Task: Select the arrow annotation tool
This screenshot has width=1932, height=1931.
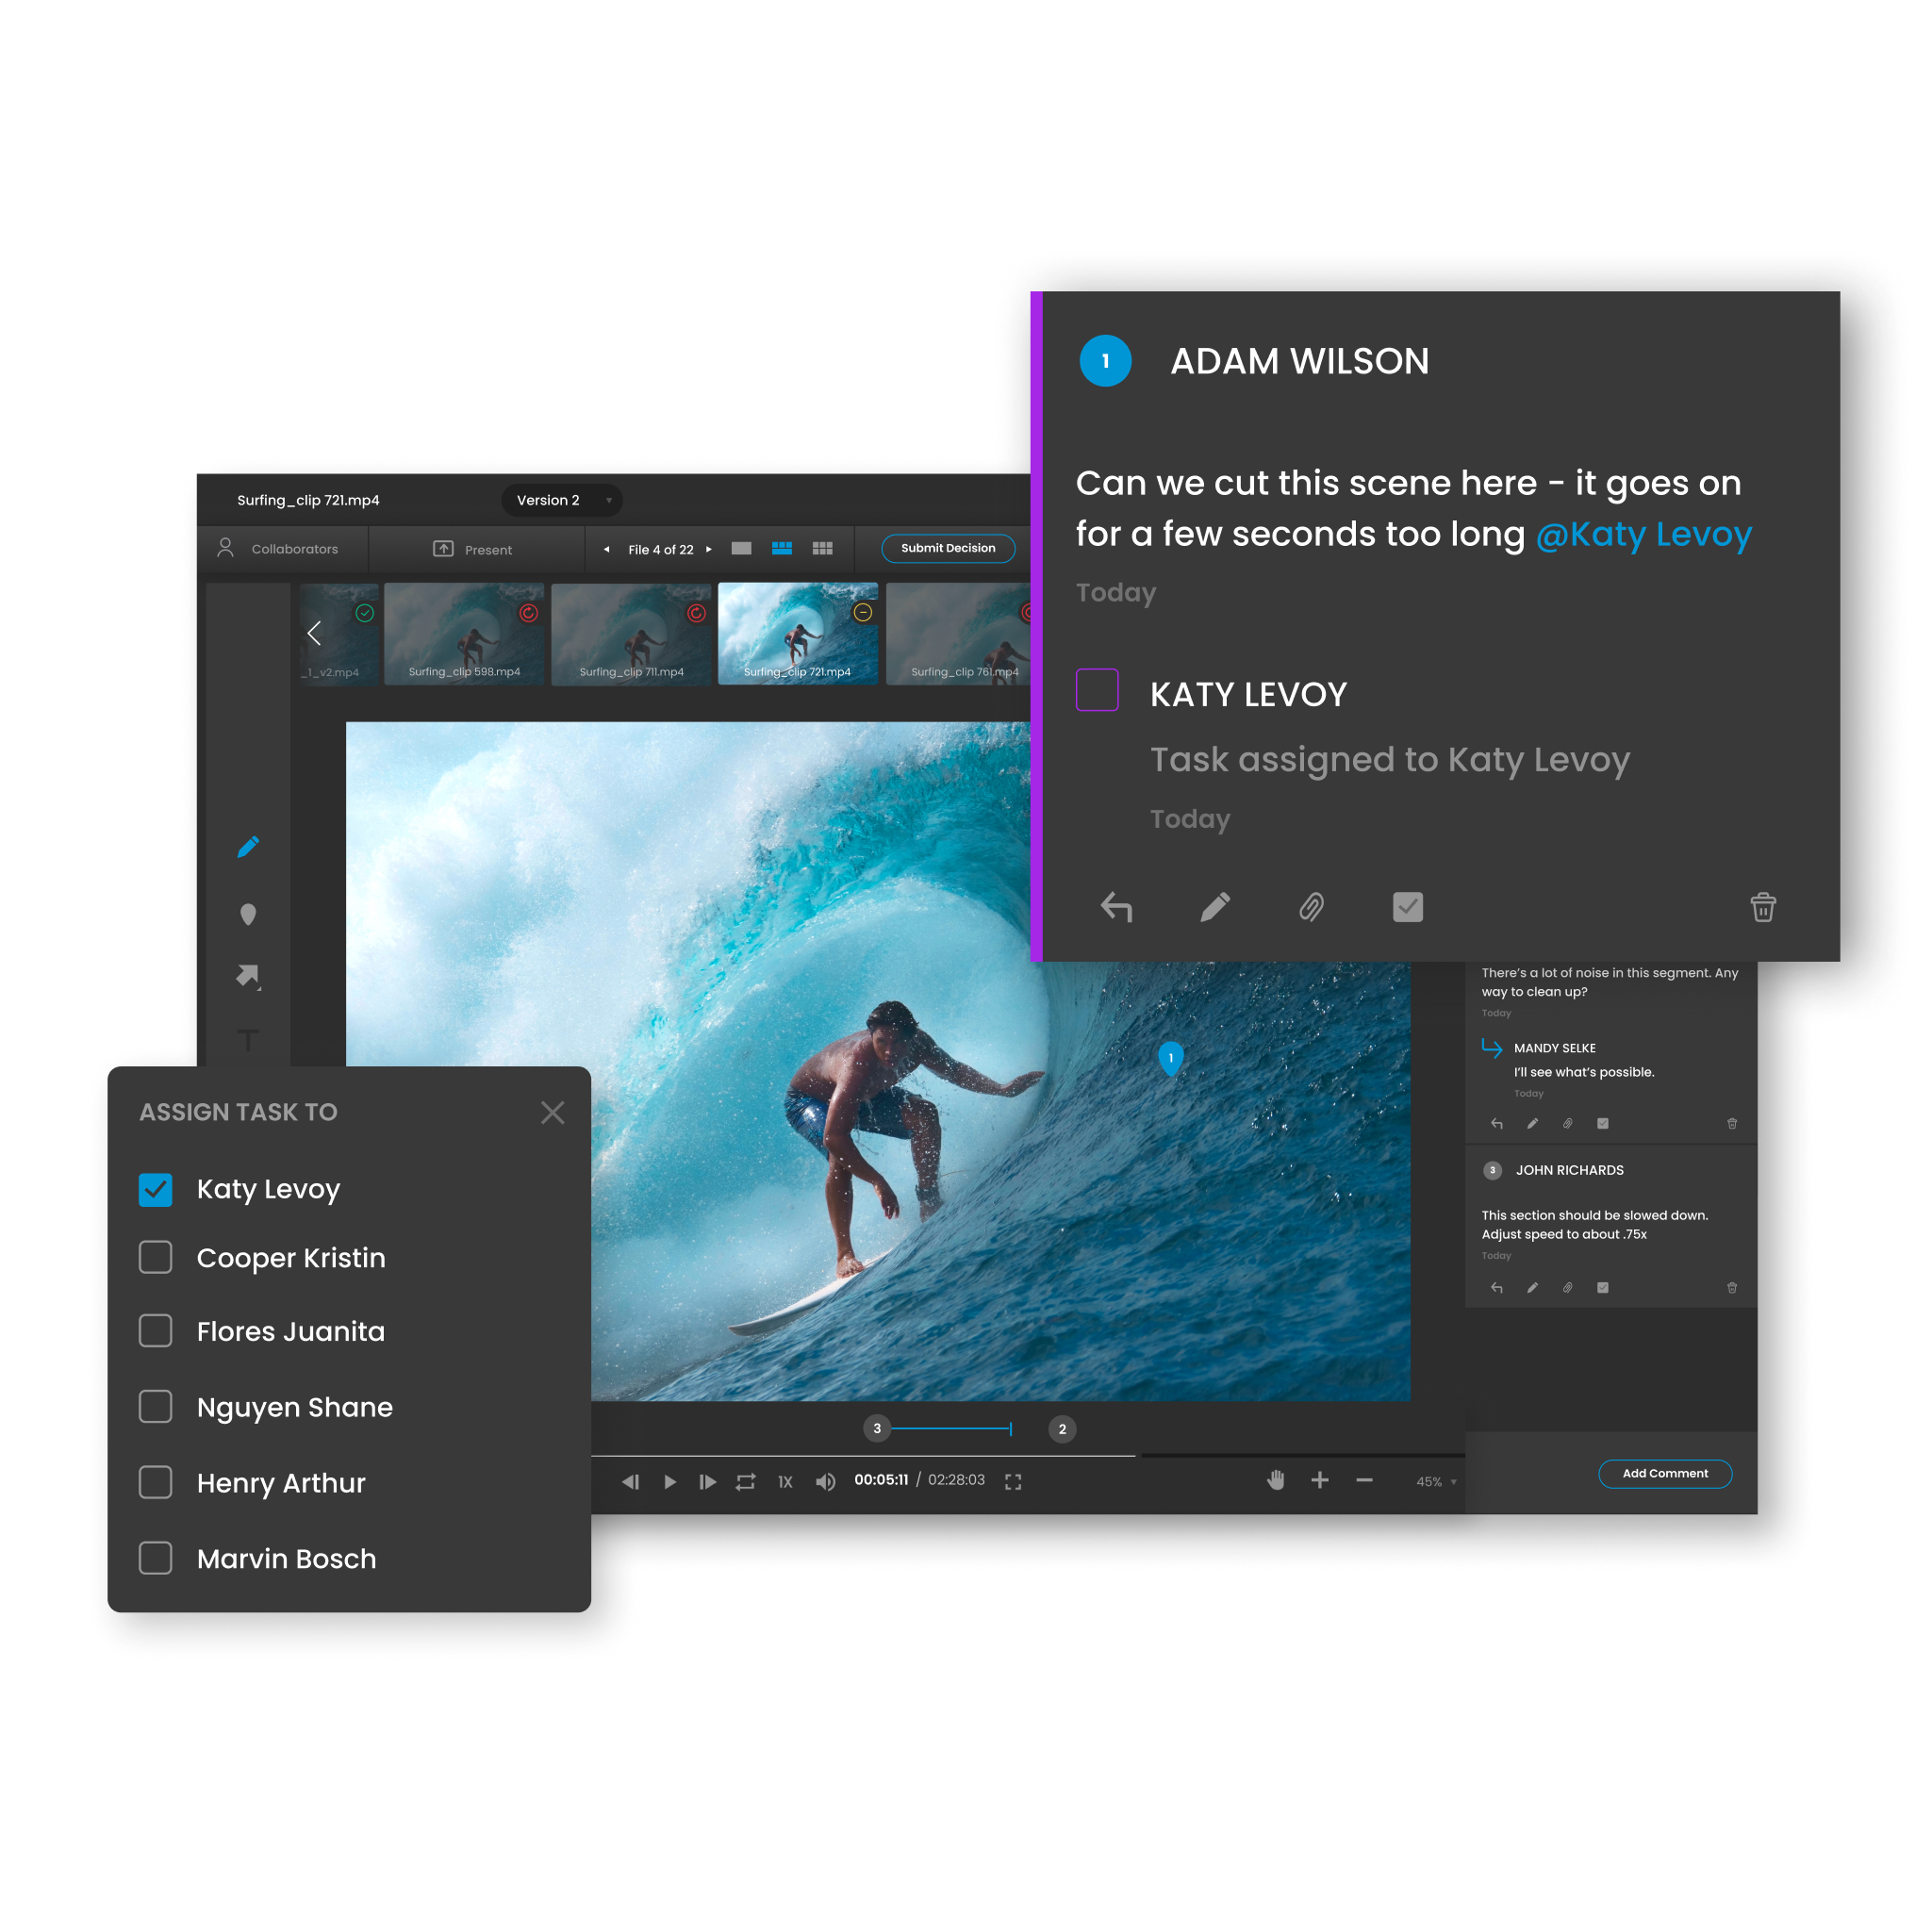Action: click(x=248, y=976)
